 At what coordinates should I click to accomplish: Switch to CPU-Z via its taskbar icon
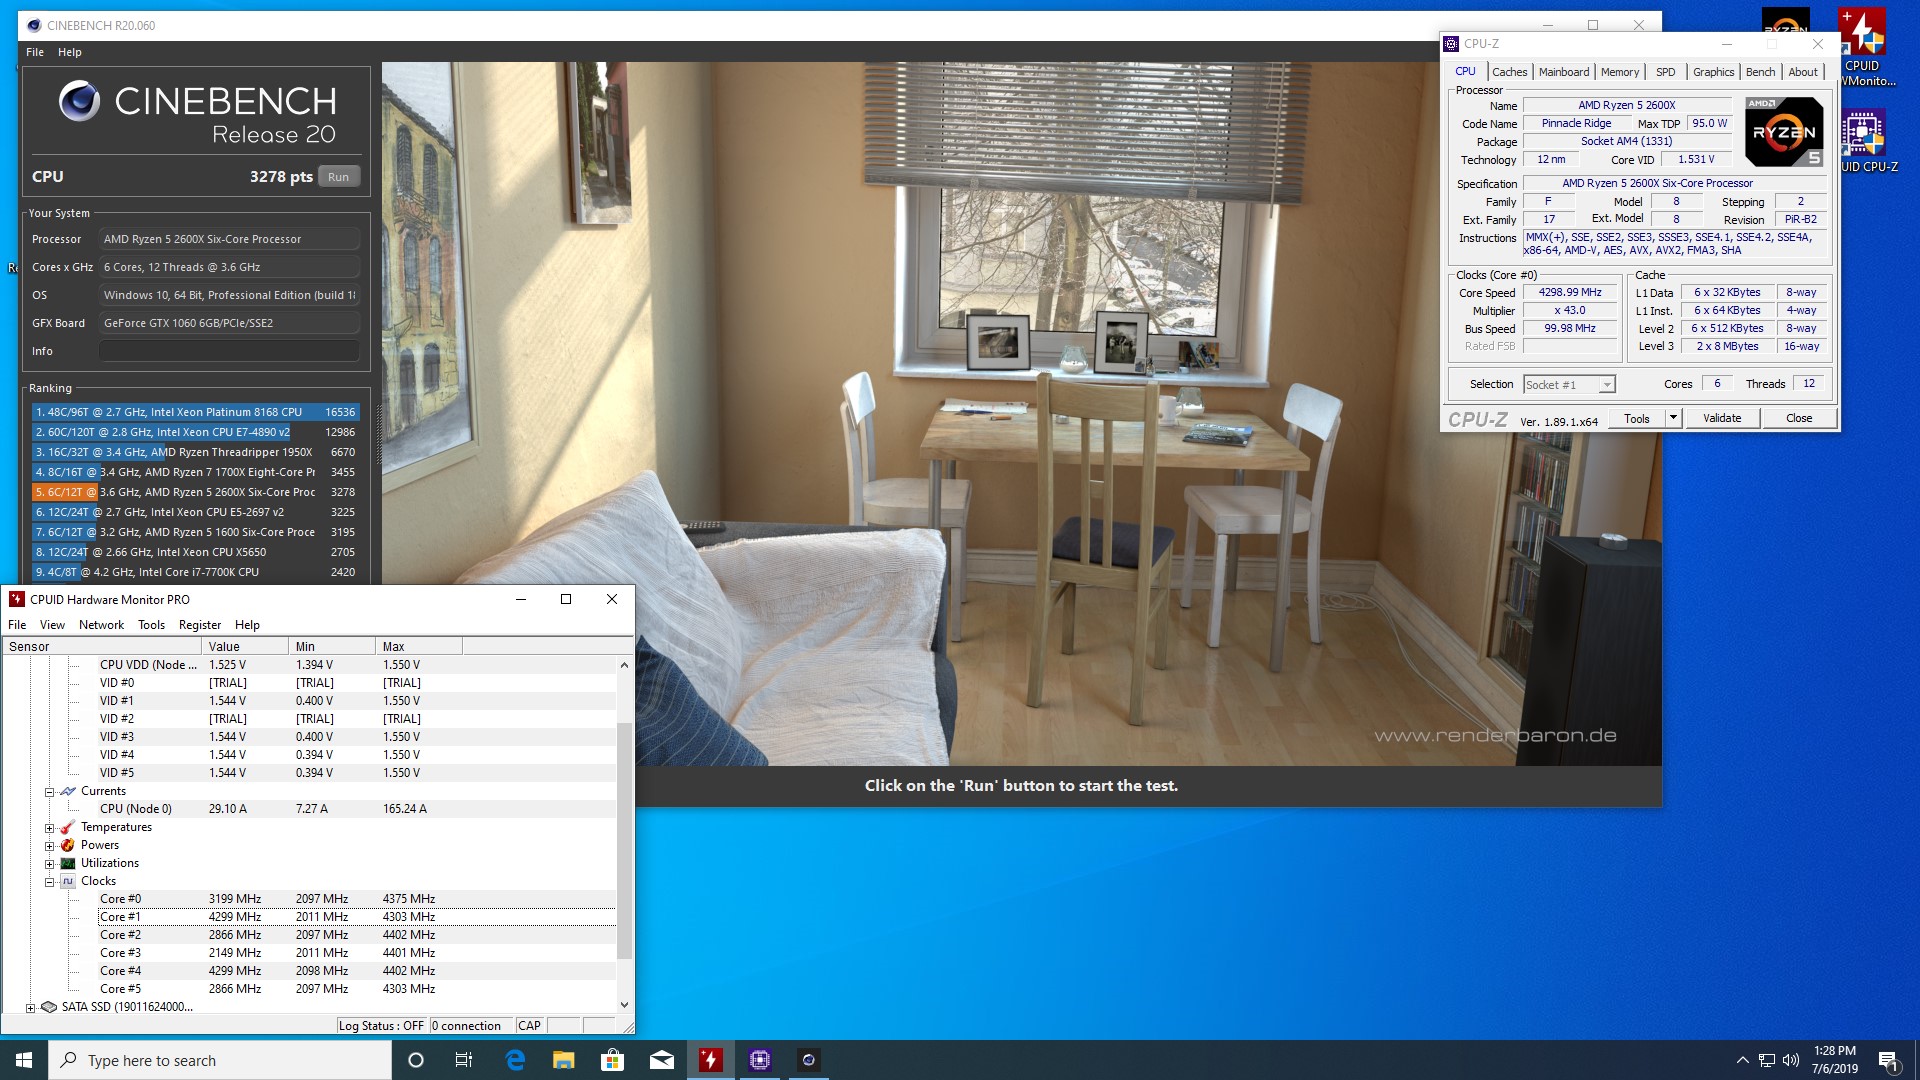(760, 1060)
